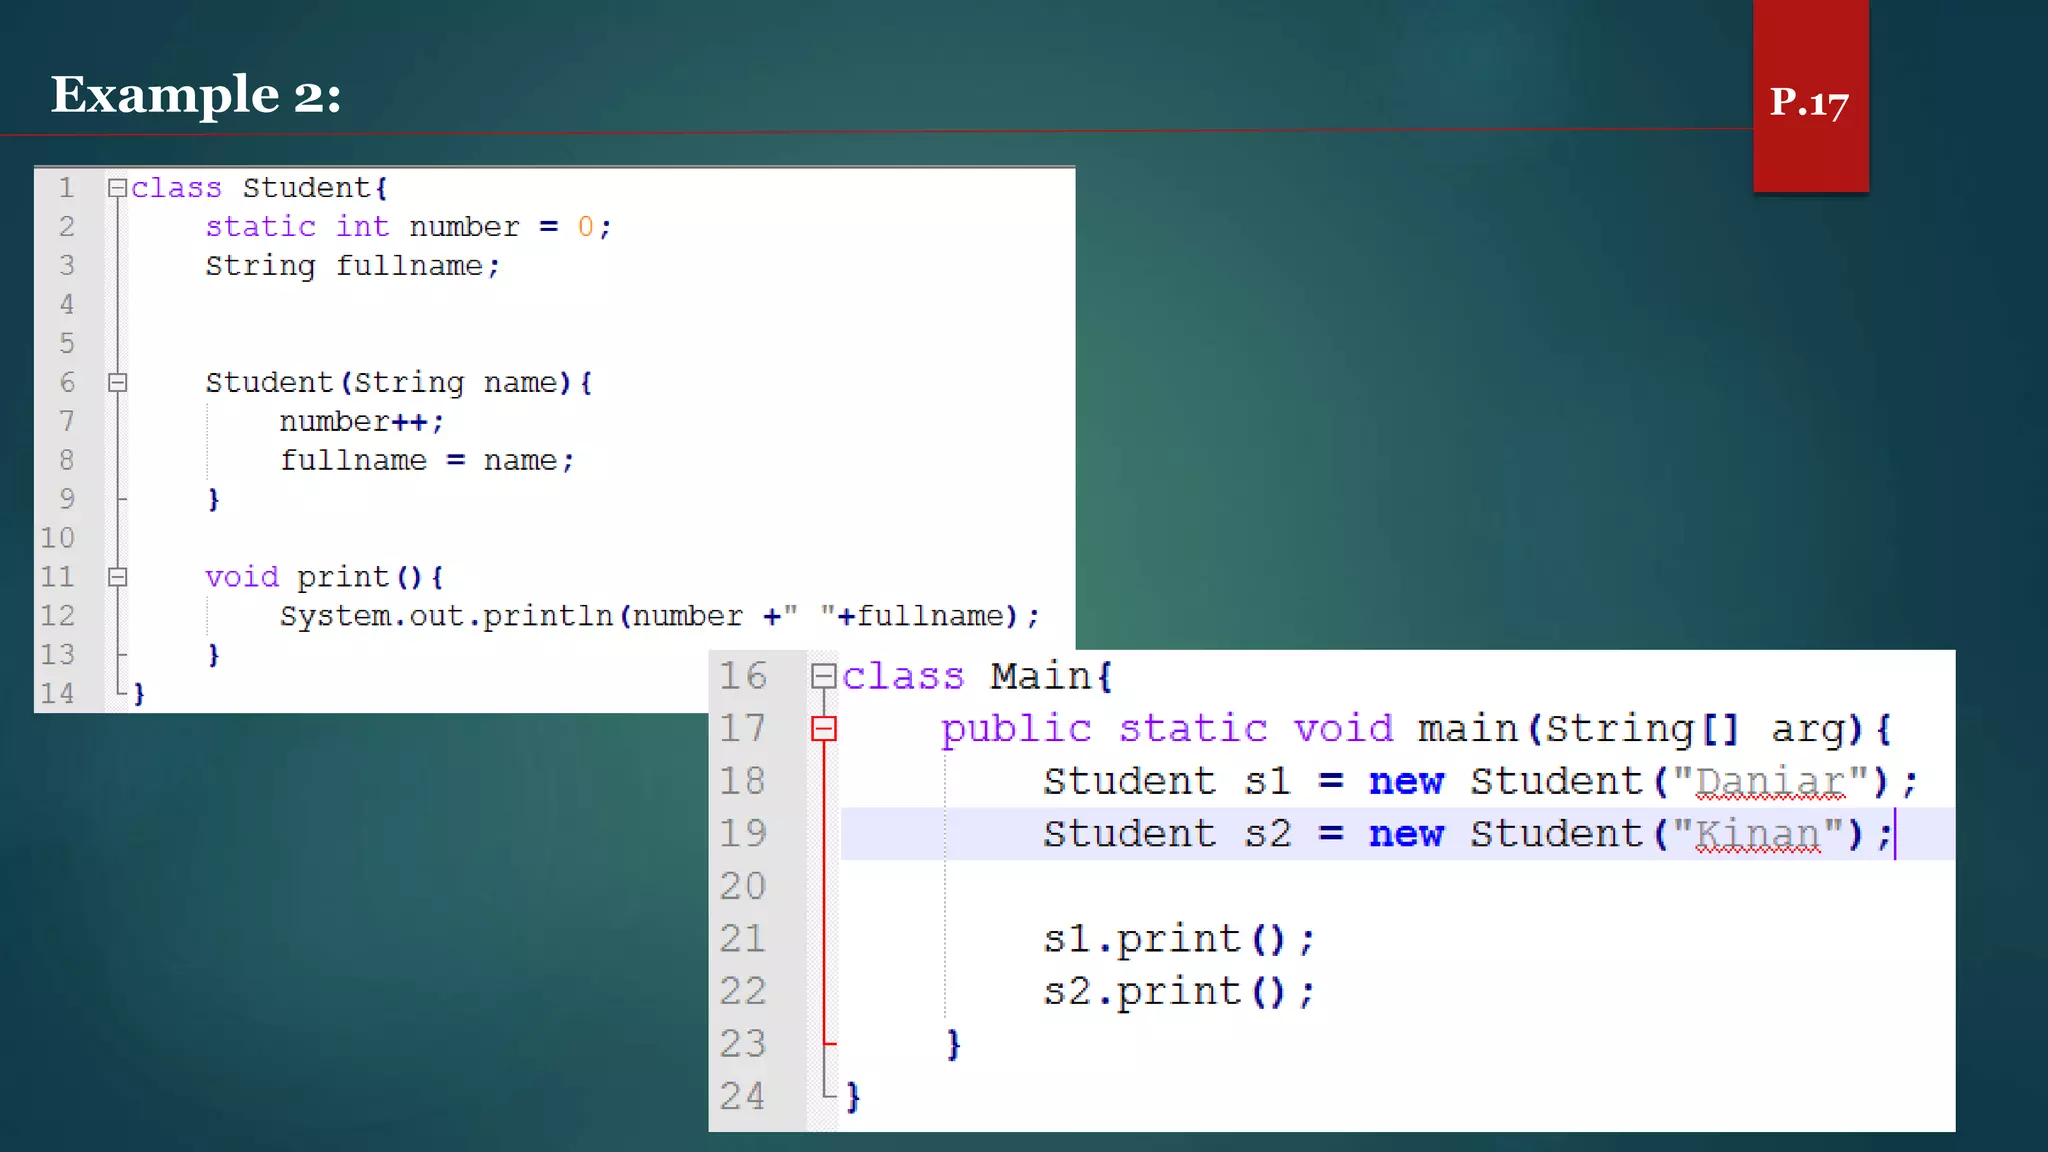Viewport: 2048px width, 1152px height.
Task: Click line number 1 in the gutter
Action: pos(66,188)
